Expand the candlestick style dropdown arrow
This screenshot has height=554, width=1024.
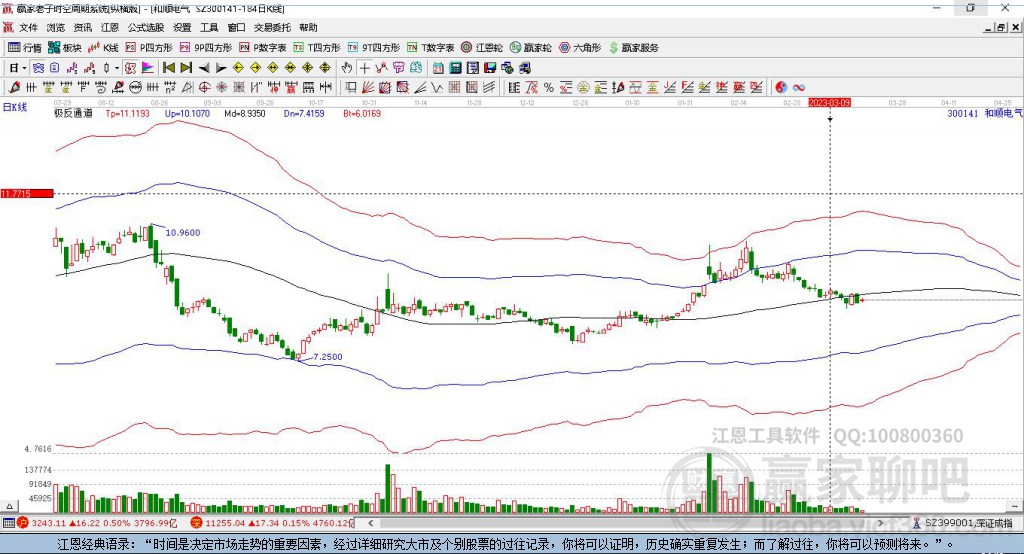tap(117, 68)
